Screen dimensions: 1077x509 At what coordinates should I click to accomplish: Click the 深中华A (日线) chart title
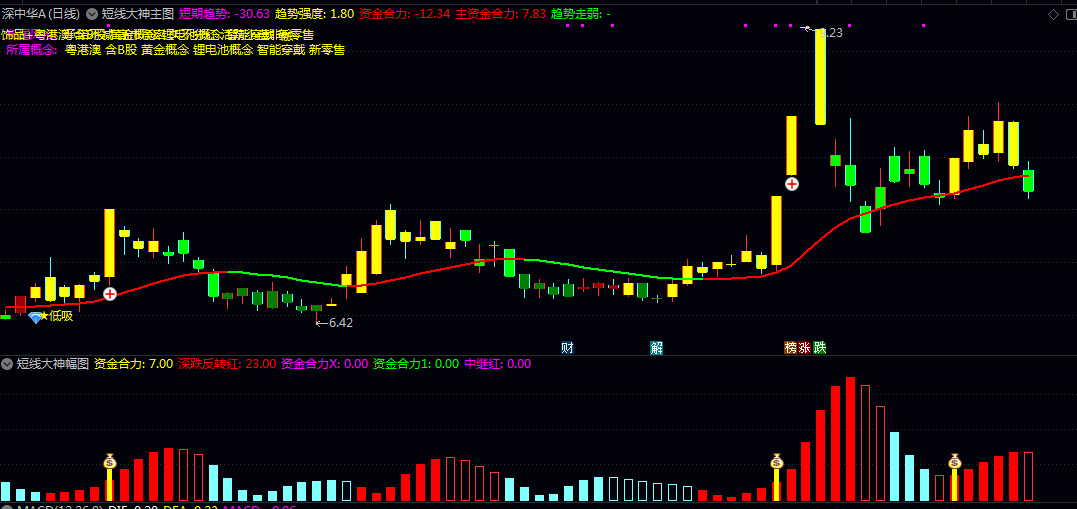(x=41, y=14)
